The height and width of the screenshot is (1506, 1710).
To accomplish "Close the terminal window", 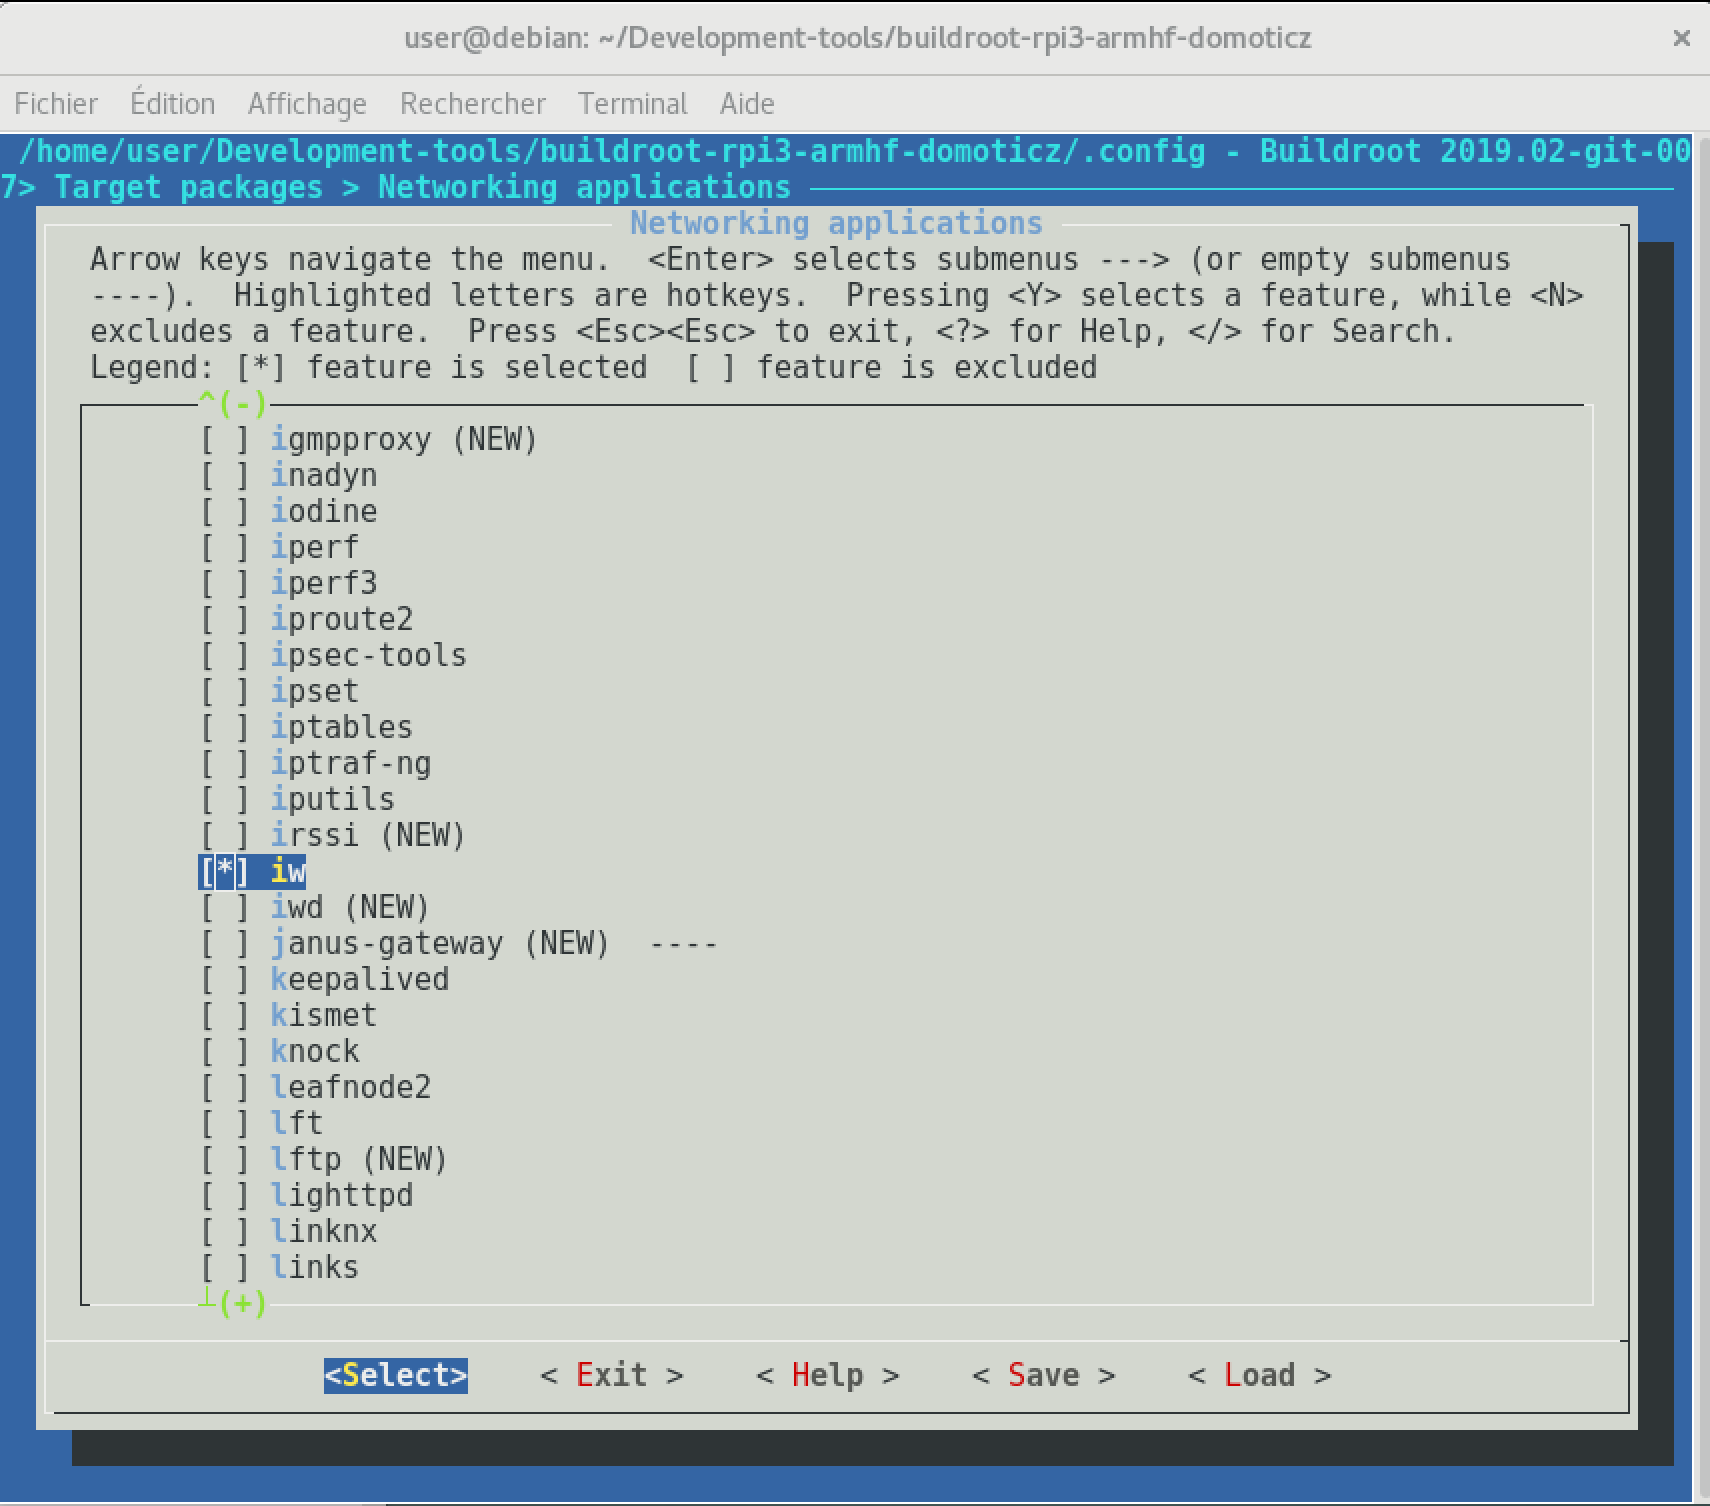I will (1681, 38).
